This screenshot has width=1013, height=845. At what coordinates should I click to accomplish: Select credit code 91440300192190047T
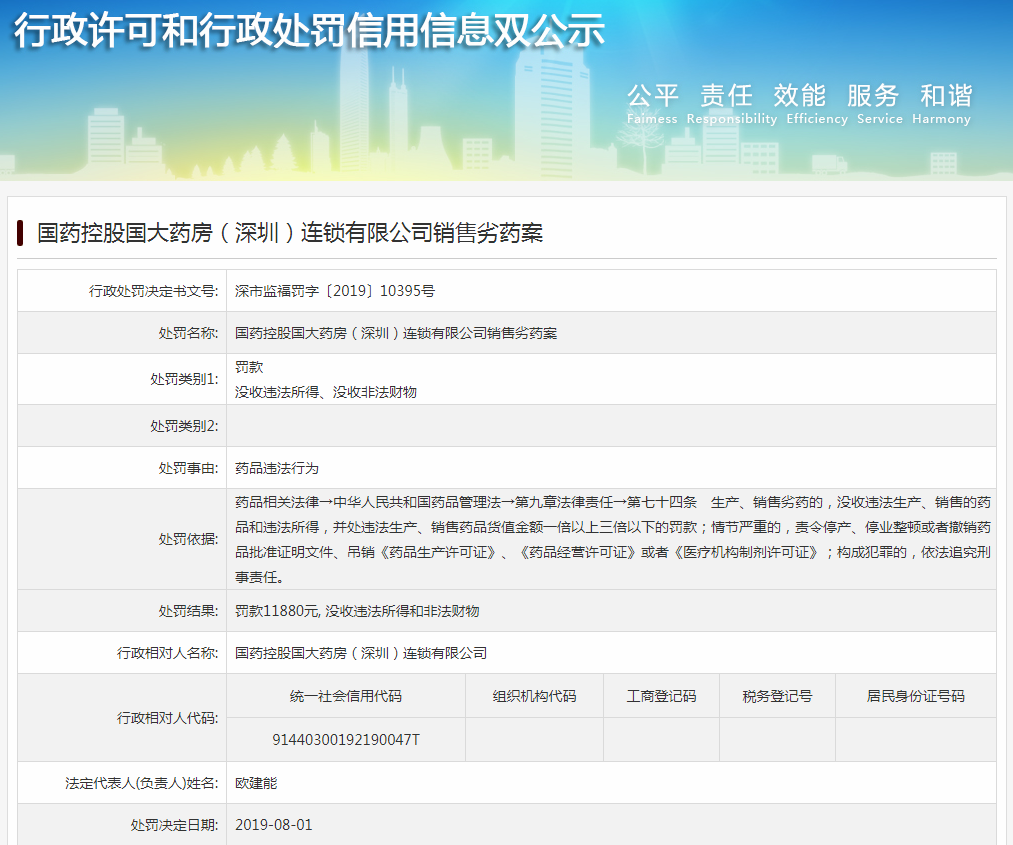coord(346,740)
